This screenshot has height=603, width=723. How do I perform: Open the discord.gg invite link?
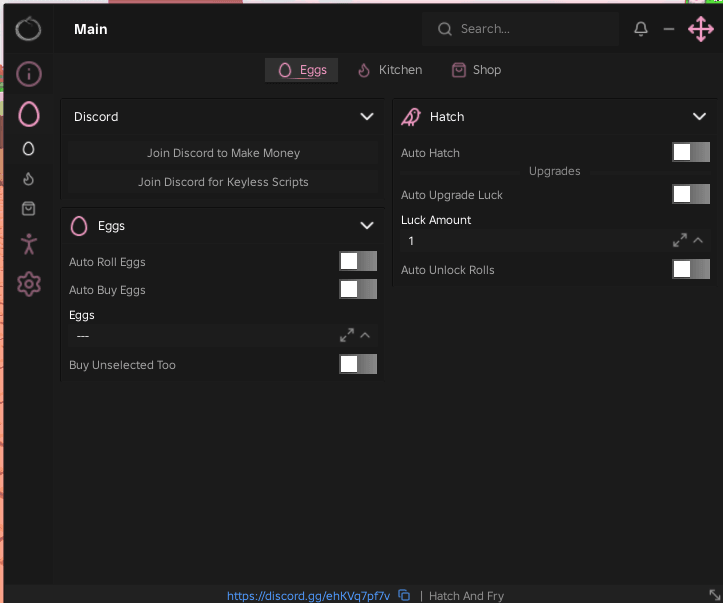coord(308,596)
